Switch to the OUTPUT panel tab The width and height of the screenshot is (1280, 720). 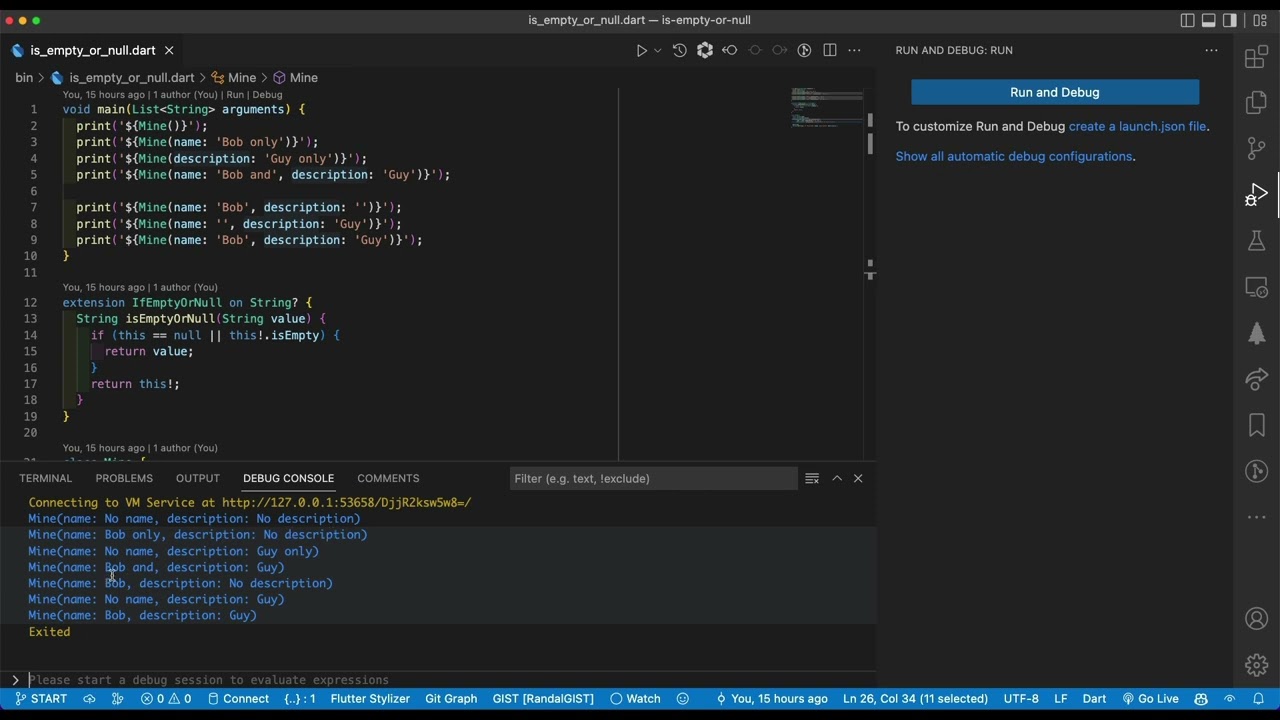(x=198, y=478)
